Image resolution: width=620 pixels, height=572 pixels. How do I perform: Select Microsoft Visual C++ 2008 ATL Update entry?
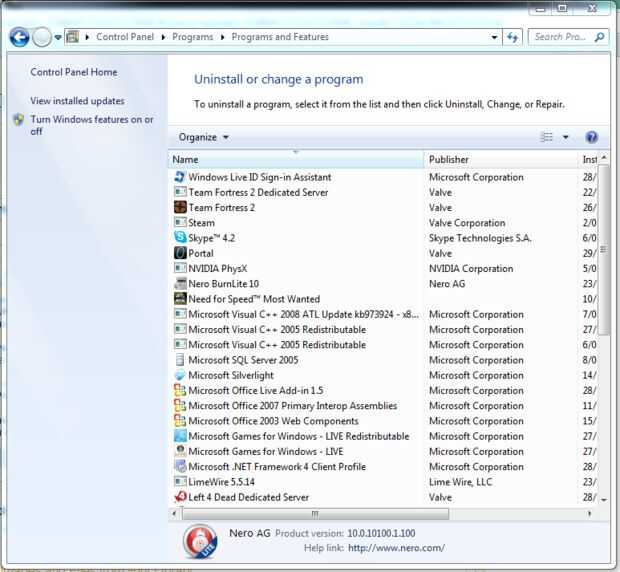[303, 314]
